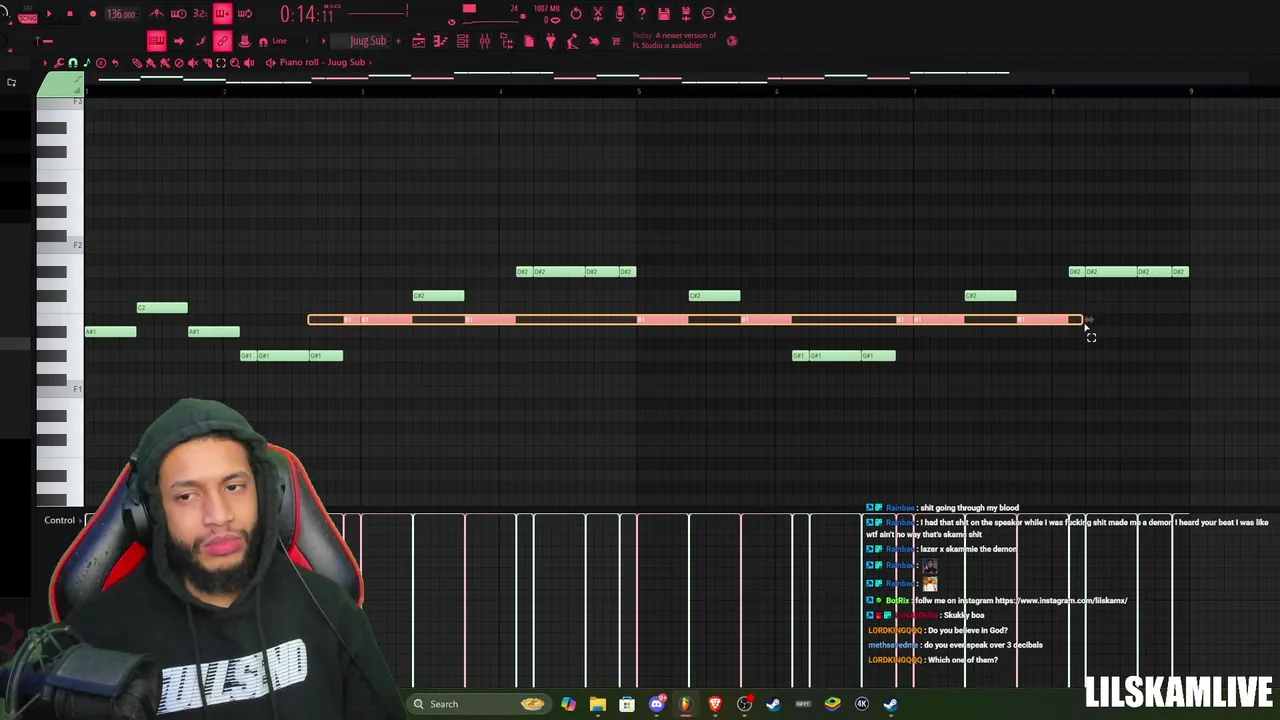Click newer version of FL Studio notice
This screenshot has width=1280, height=720.
click(674, 40)
